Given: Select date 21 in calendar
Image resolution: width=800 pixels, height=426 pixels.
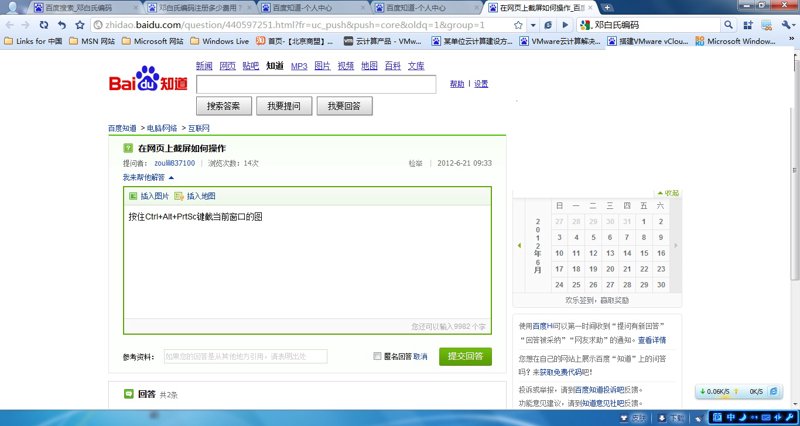Looking at the screenshot, I should (x=627, y=269).
